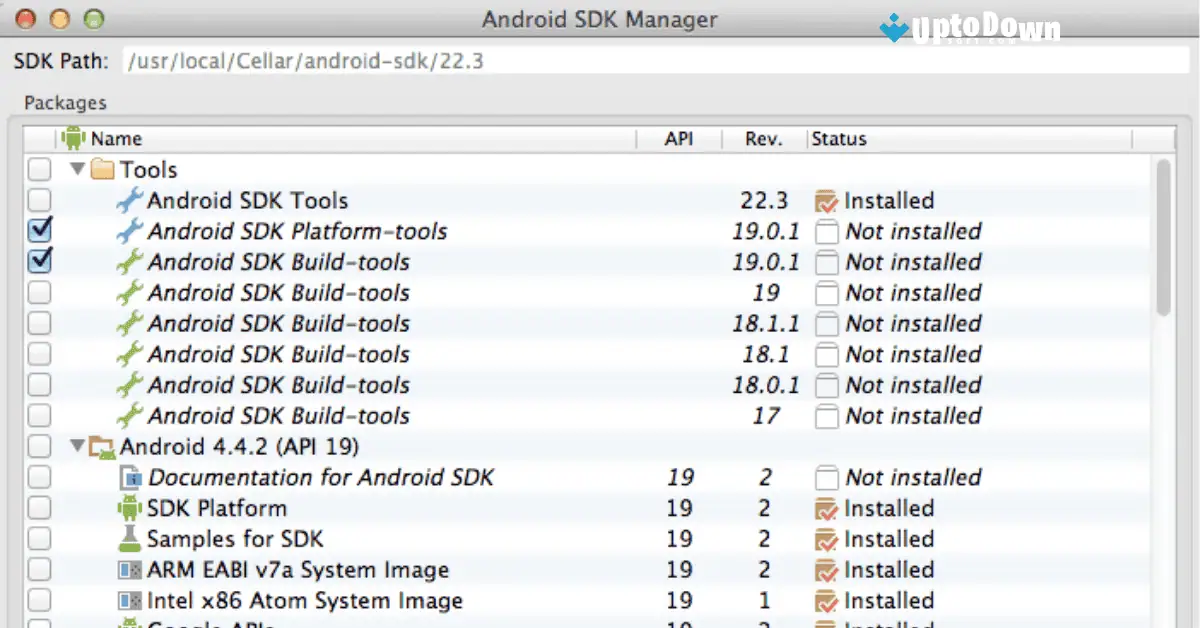This screenshot has width=1200, height=628.
Task: Click the Status column header
Action: point(838,138)
